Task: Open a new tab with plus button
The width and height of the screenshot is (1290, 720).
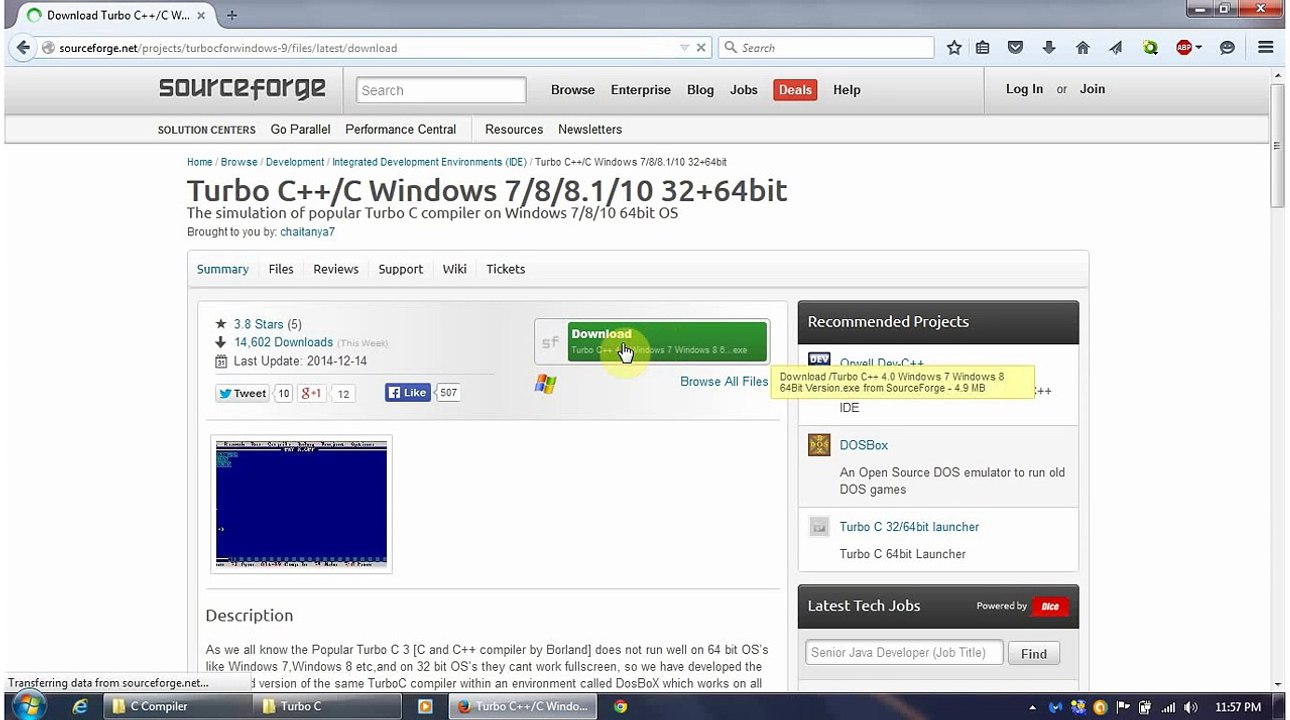Action: pos(232,15)
